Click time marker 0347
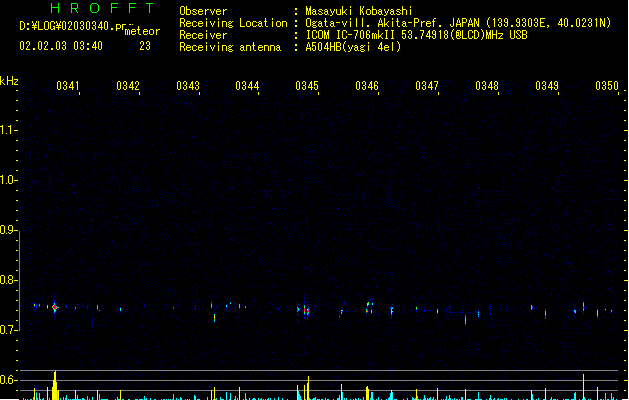 427,86
